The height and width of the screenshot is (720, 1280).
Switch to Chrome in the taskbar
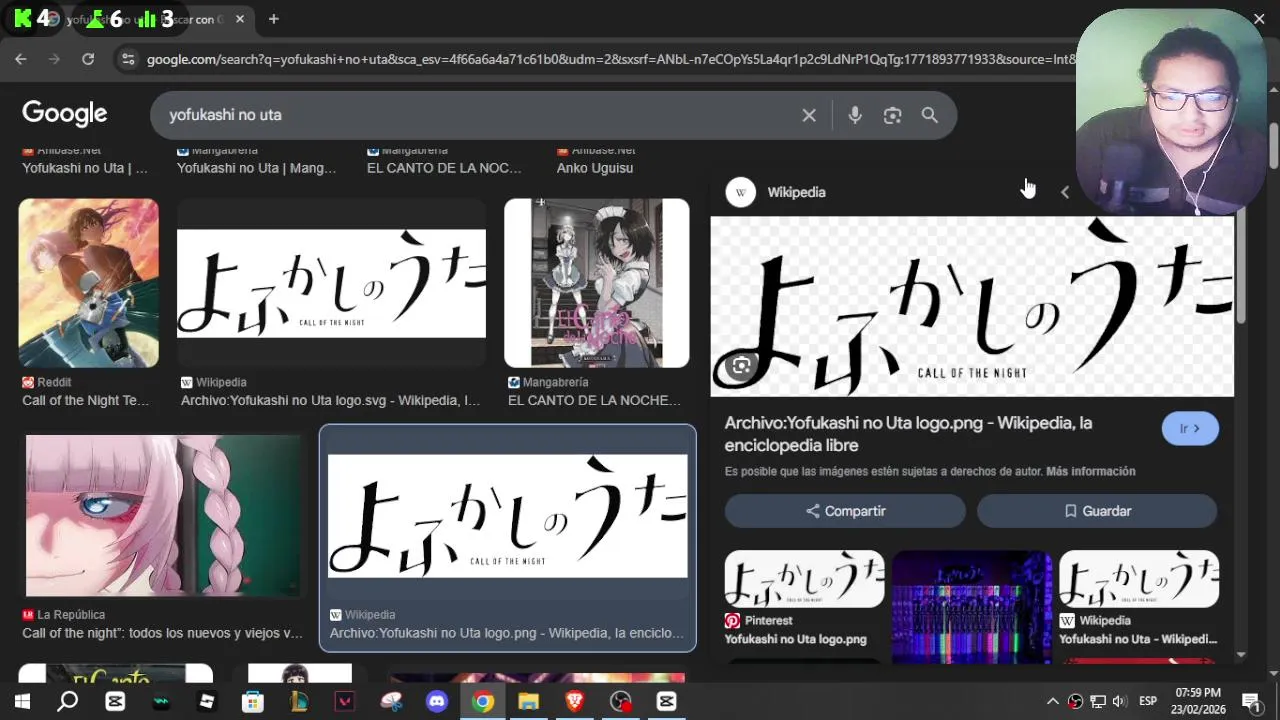click(x=483, y=702)
